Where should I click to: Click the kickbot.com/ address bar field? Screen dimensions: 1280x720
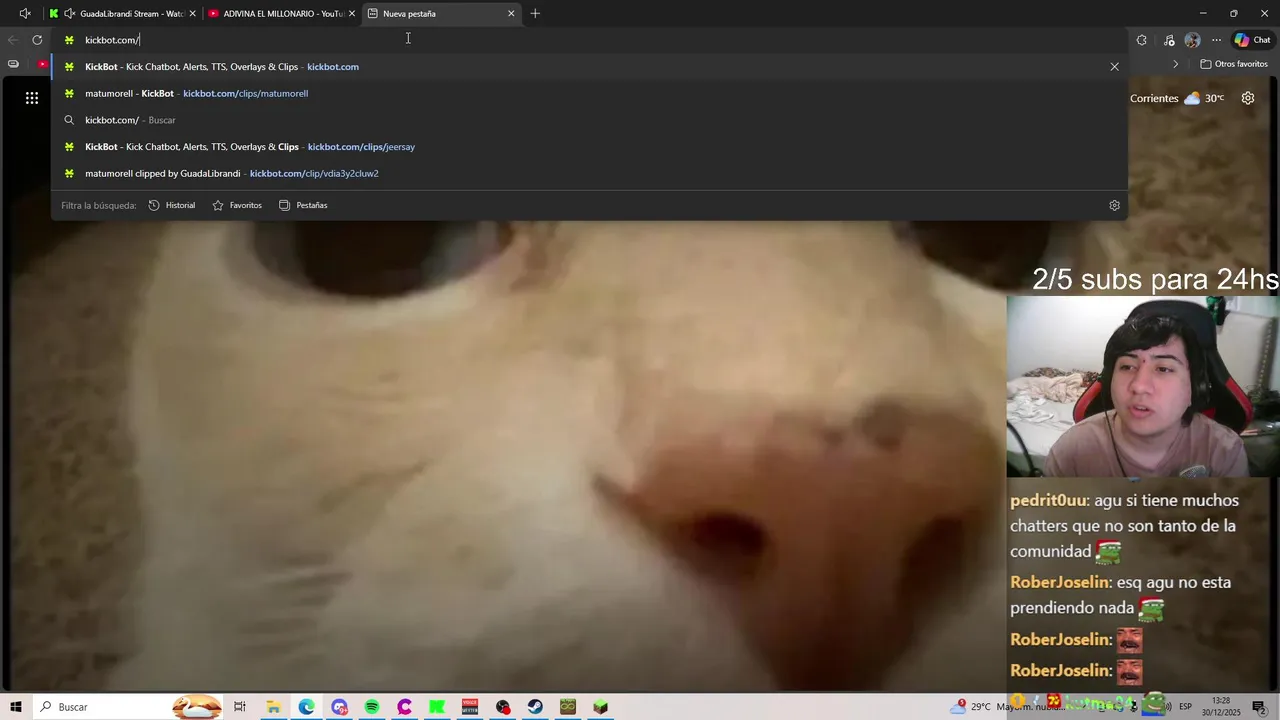coord(590,40)
